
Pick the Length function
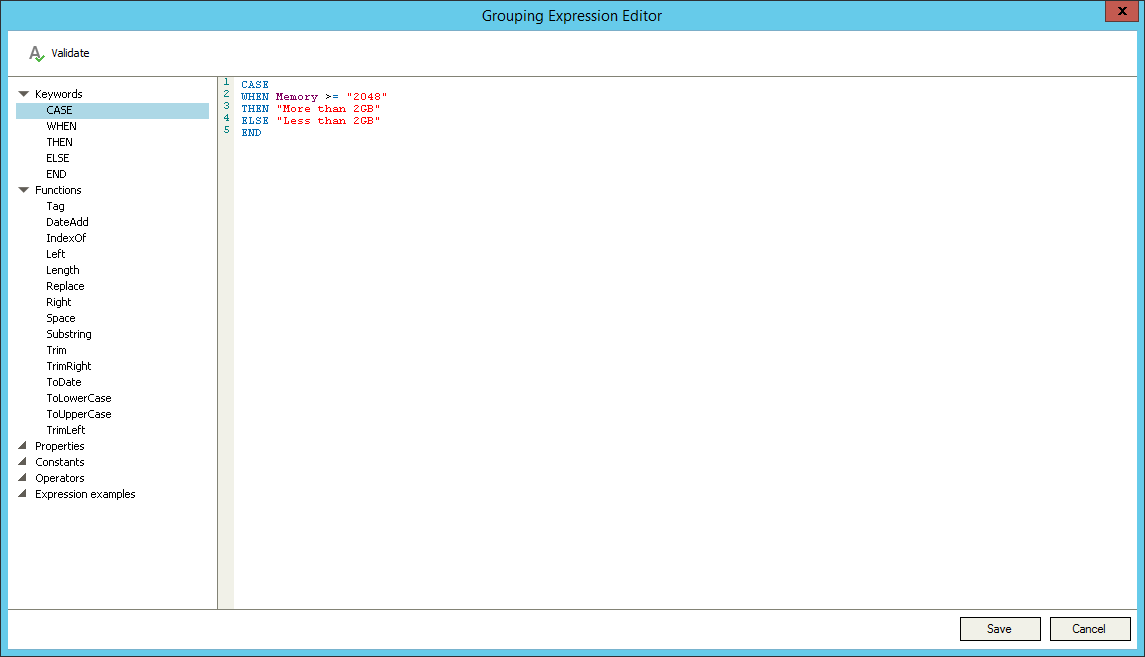(x=63, y=270)
